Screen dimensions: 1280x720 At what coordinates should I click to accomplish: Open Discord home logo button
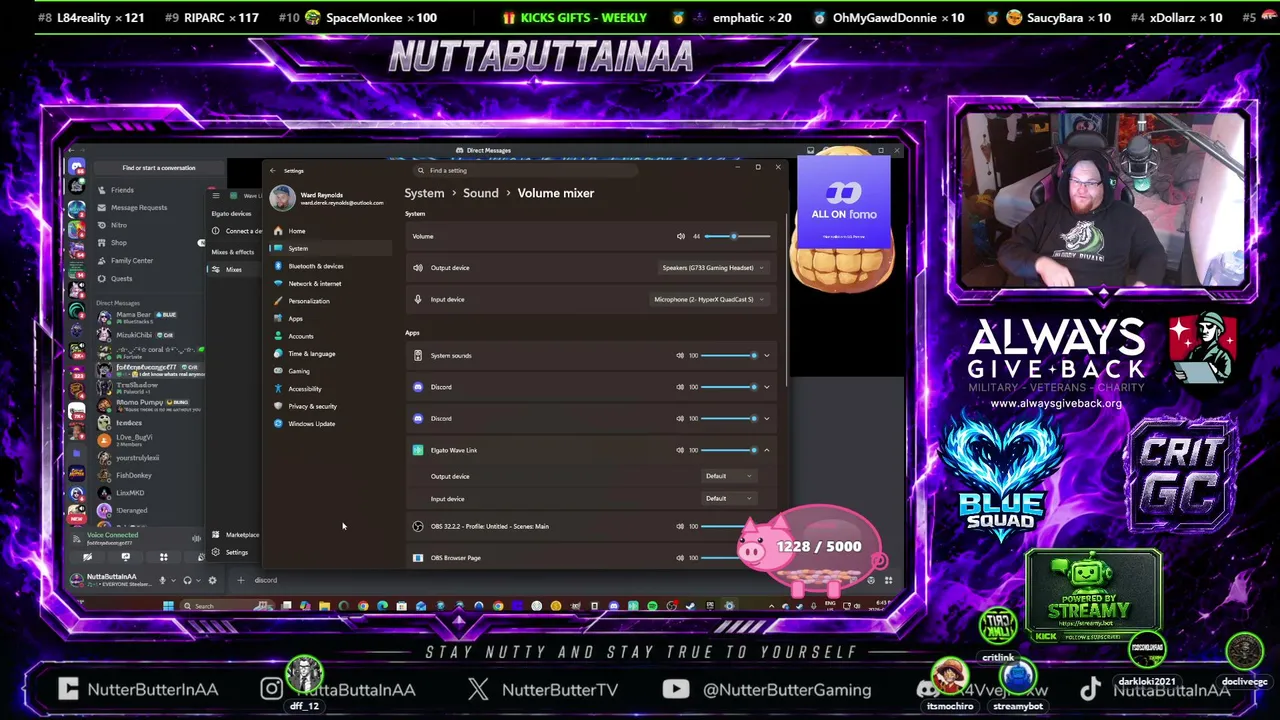[x=77, y=167]
